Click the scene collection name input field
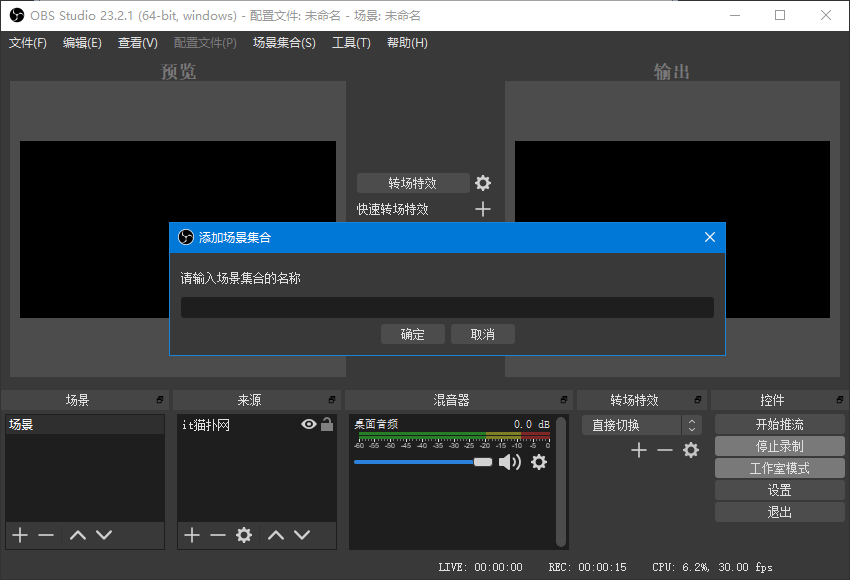The width and height of the screenshot is (850, 580). (x=447, y=307)
